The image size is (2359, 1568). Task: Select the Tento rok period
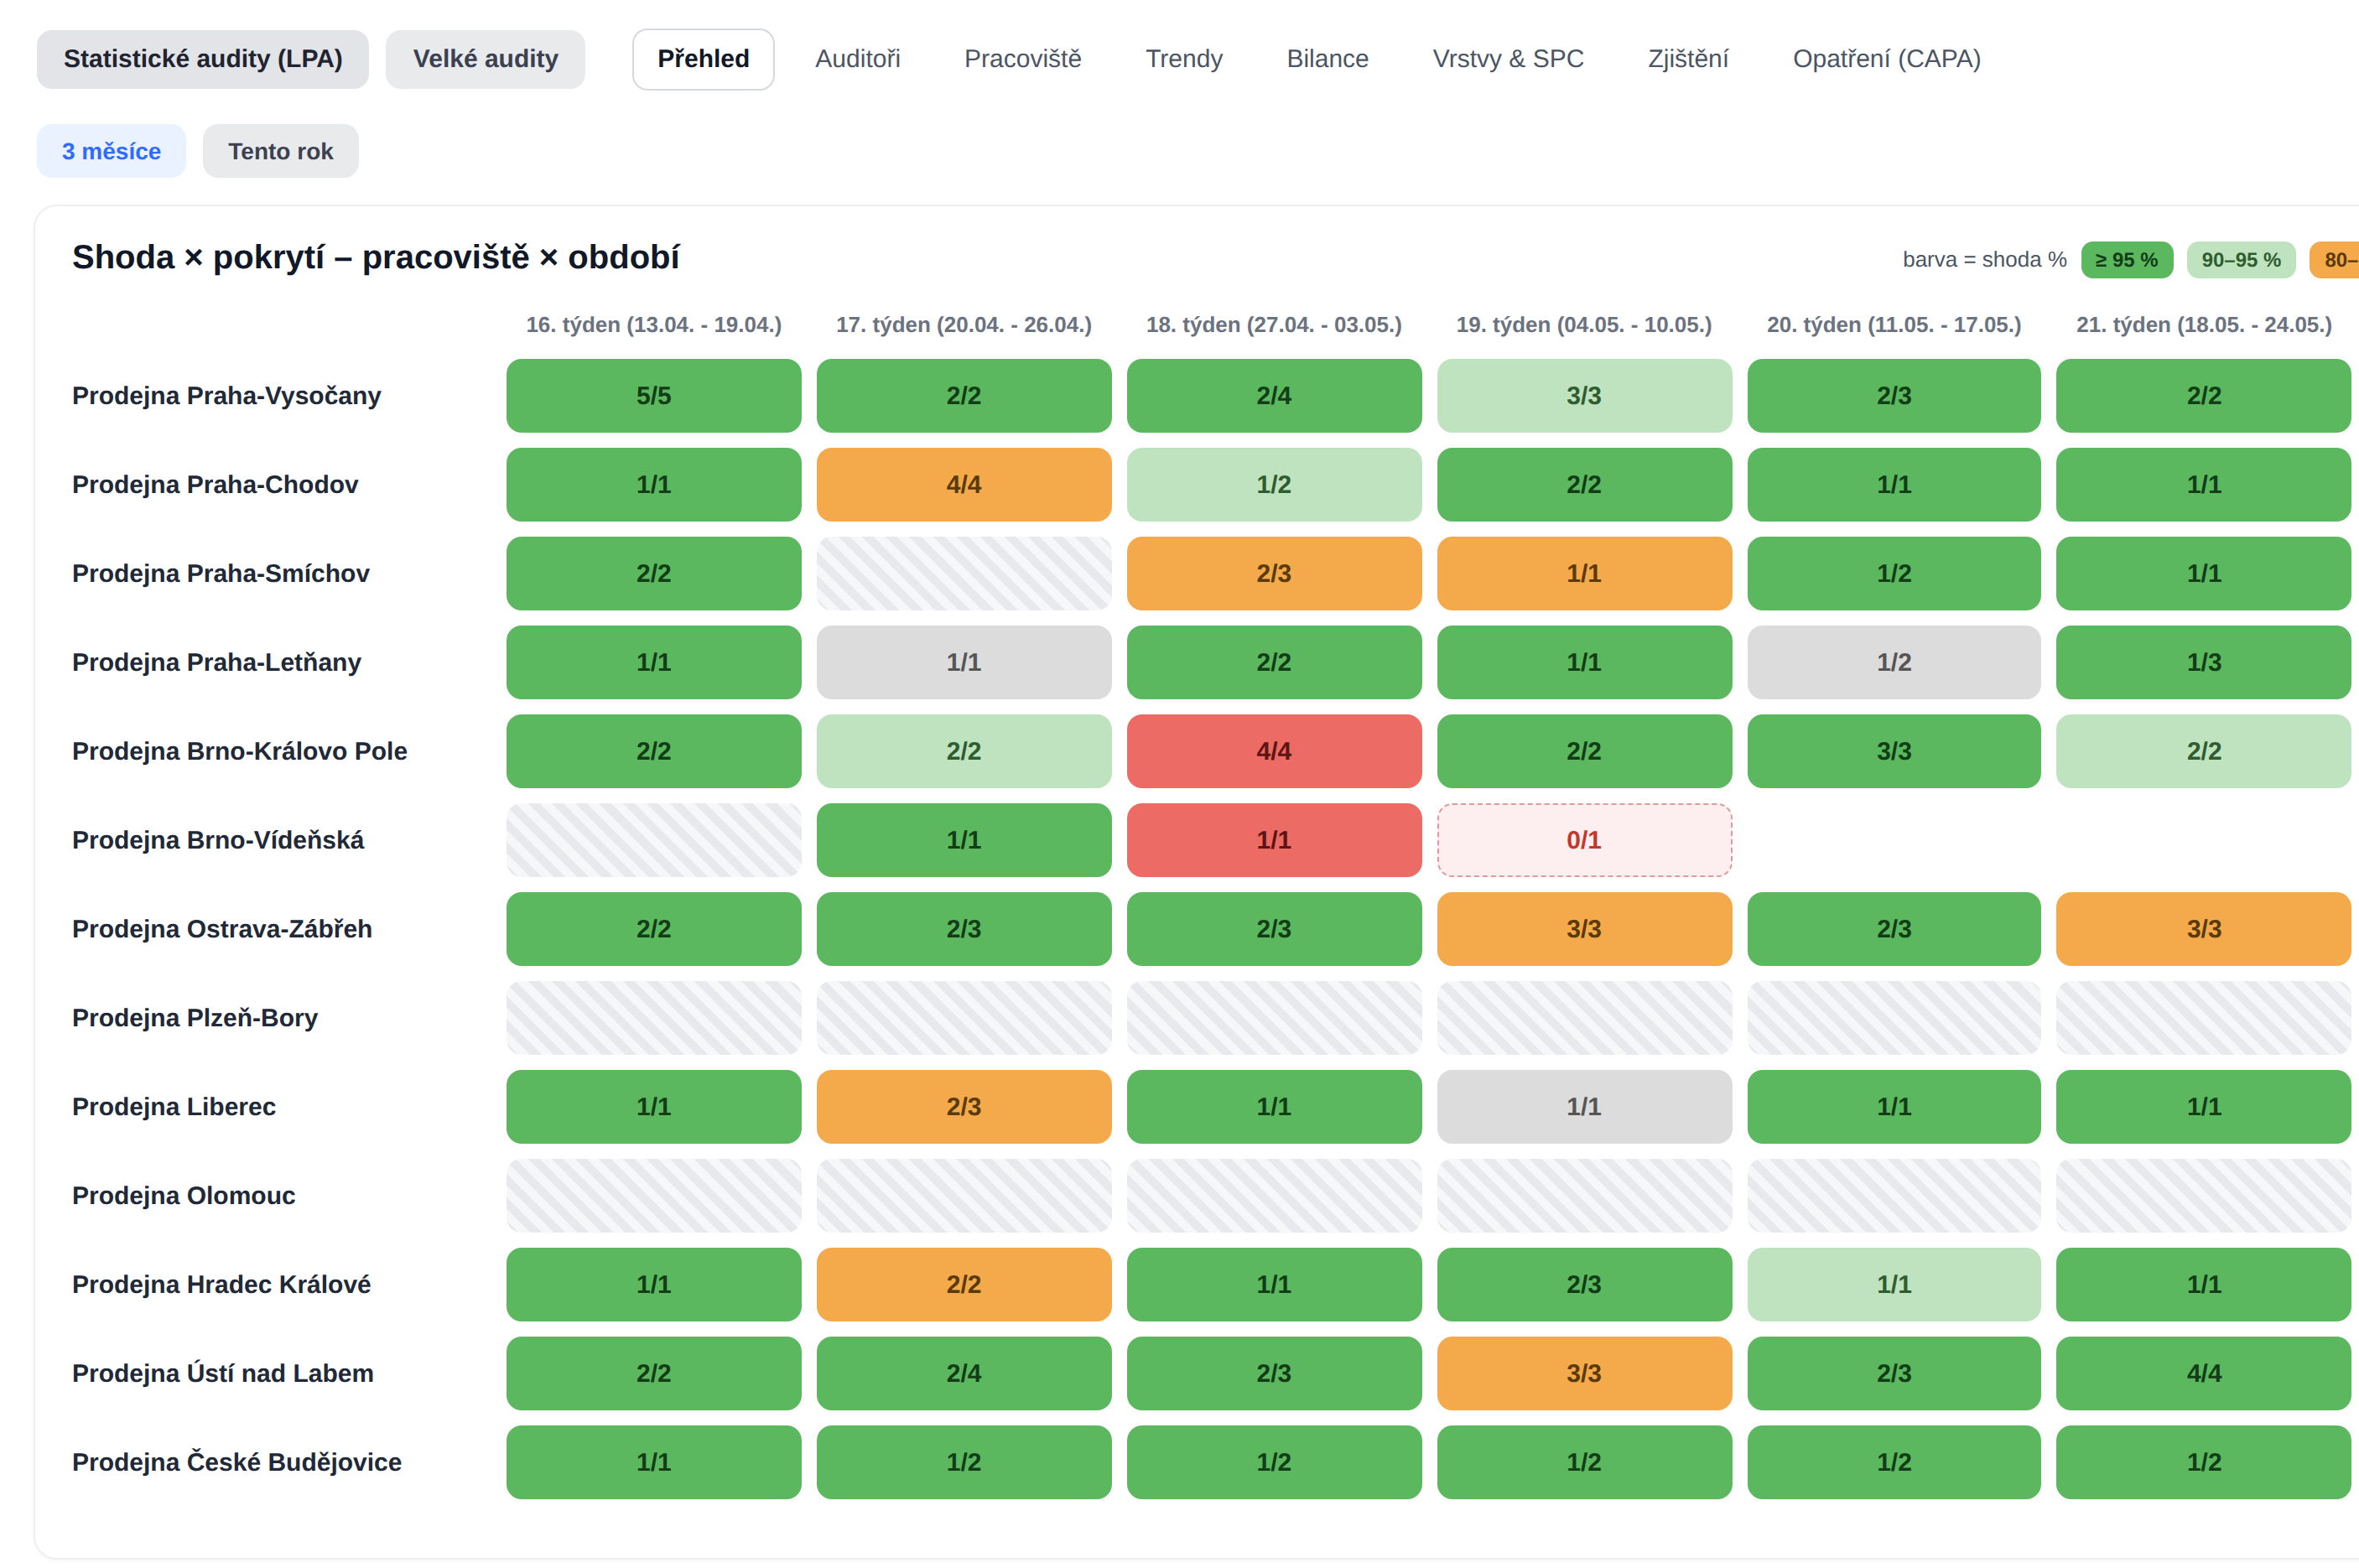(280, 151)
